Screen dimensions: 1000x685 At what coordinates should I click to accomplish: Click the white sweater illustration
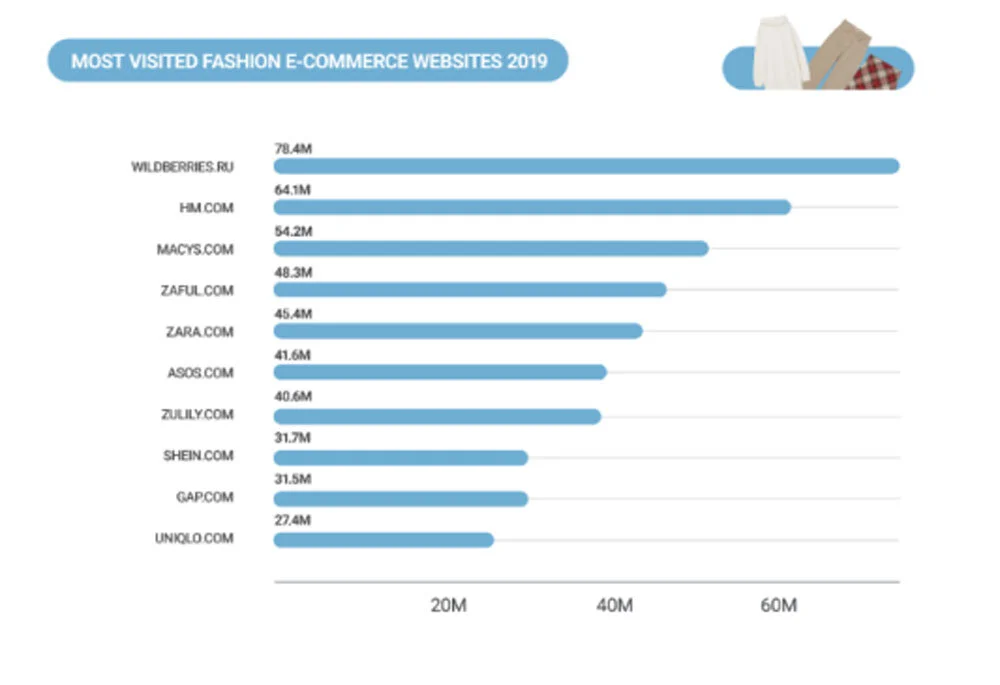click(x=781, y=54)
